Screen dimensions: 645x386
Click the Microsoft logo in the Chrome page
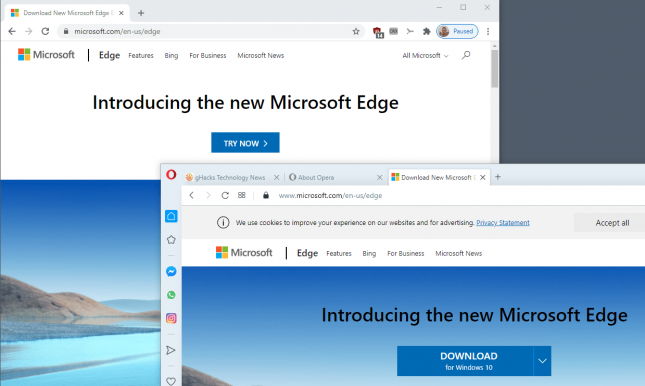pos(46,55)
